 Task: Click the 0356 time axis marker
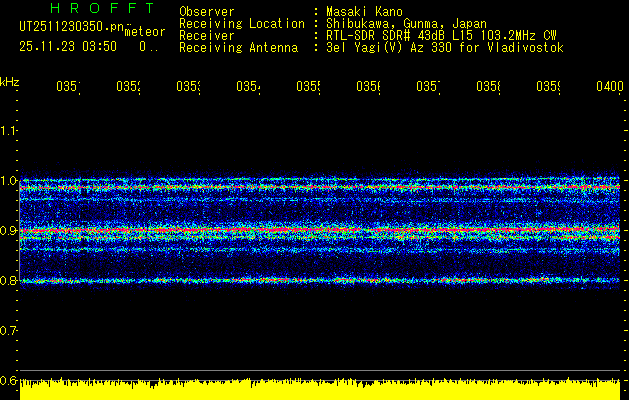click(x=368, y=86)
